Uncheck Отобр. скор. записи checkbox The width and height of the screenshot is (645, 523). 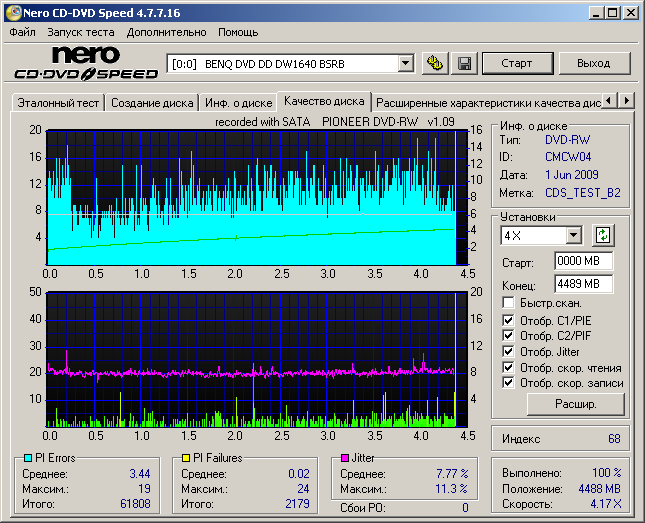(x=508, y=383)
